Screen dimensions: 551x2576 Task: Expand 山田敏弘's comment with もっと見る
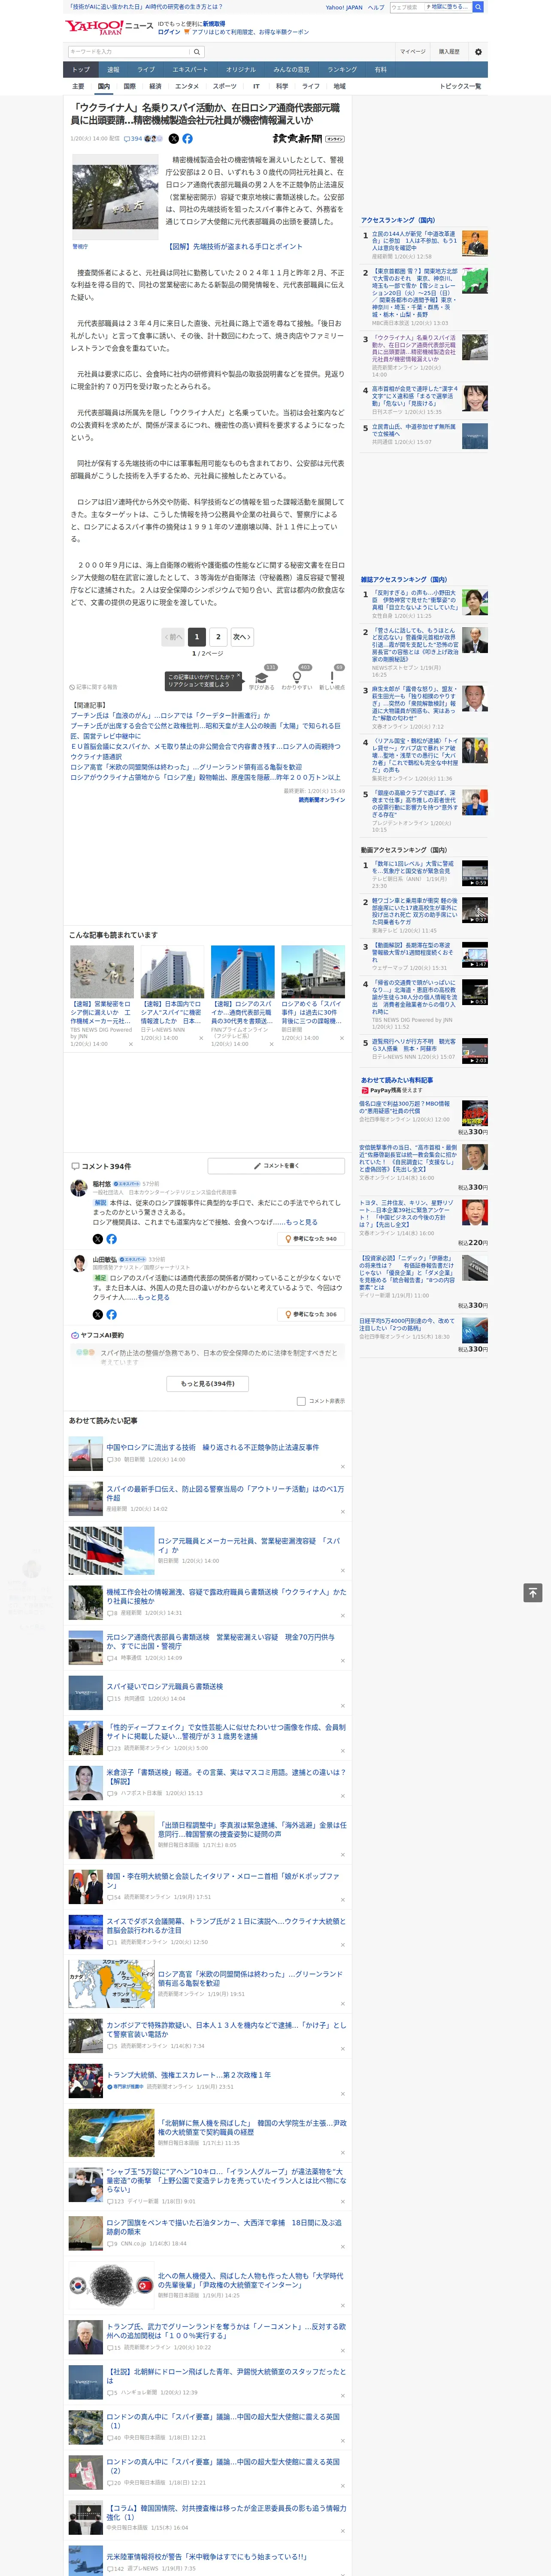click(153, 1297)
